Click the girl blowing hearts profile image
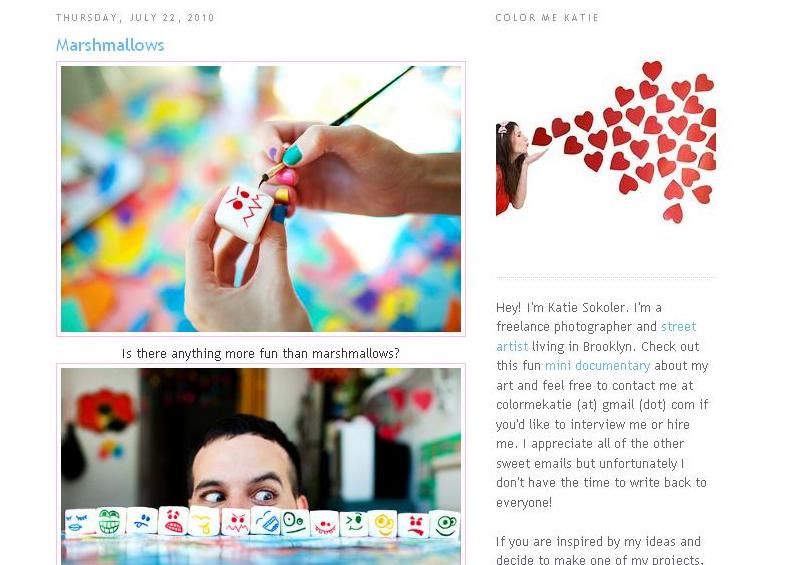The width and height of the screenshot is (793, 565). (x=605, y=142)
